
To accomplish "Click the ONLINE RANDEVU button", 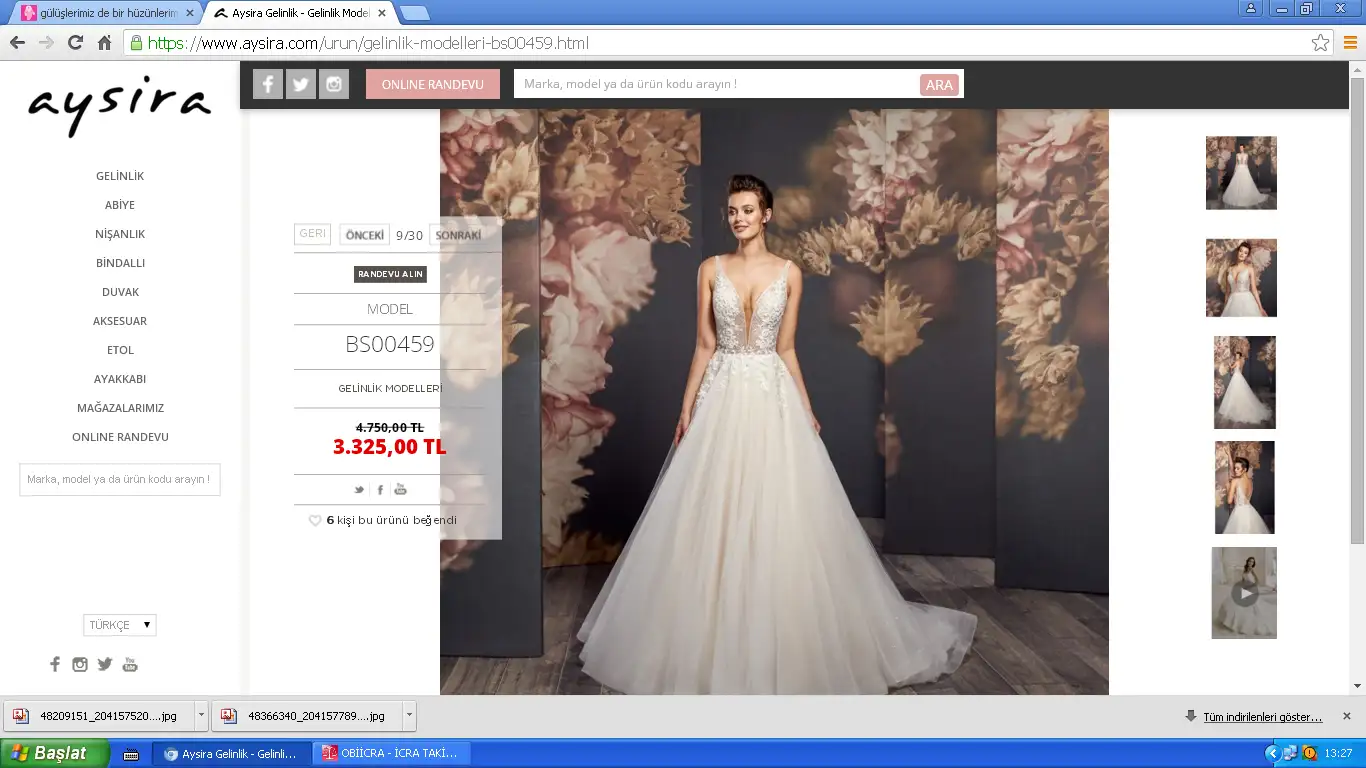I will 432,84.
